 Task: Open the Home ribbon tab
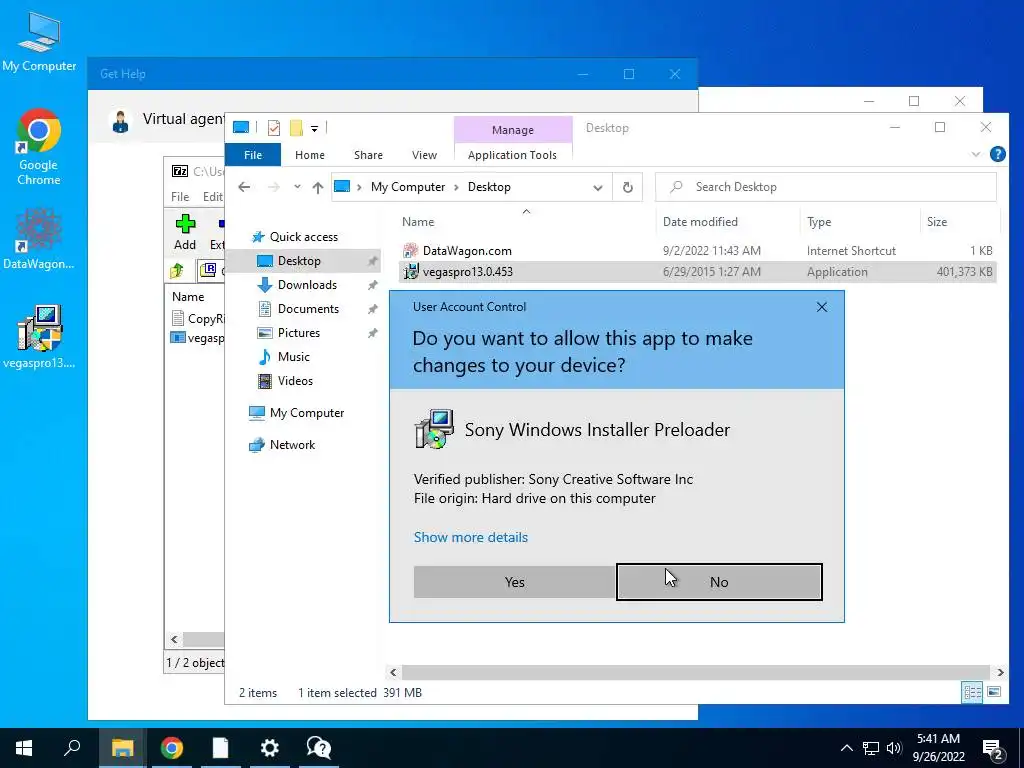pyautogui.click(x=310, y=155)
